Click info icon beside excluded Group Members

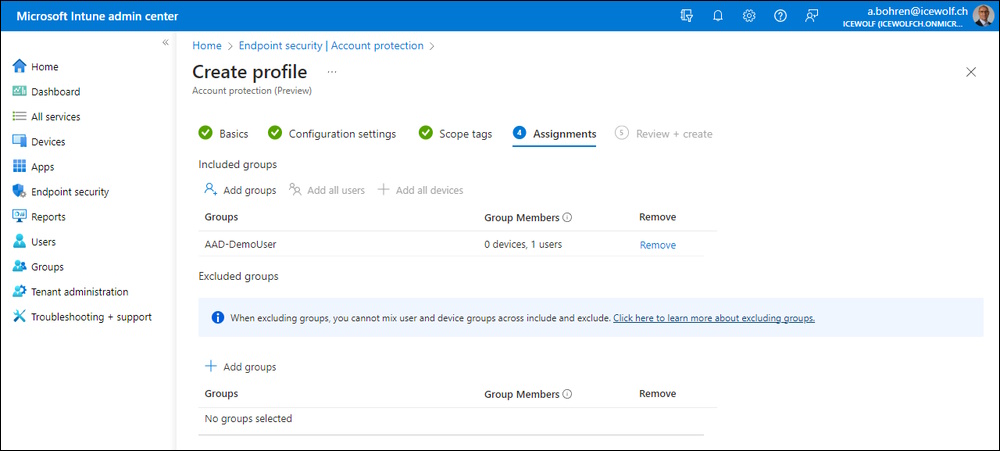click(x=568, y=394)
